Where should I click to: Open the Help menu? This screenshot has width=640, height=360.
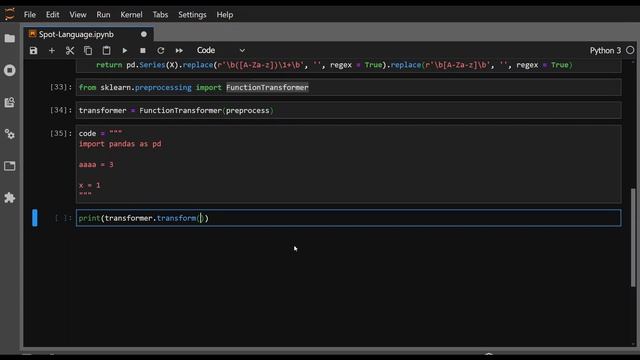224,15
